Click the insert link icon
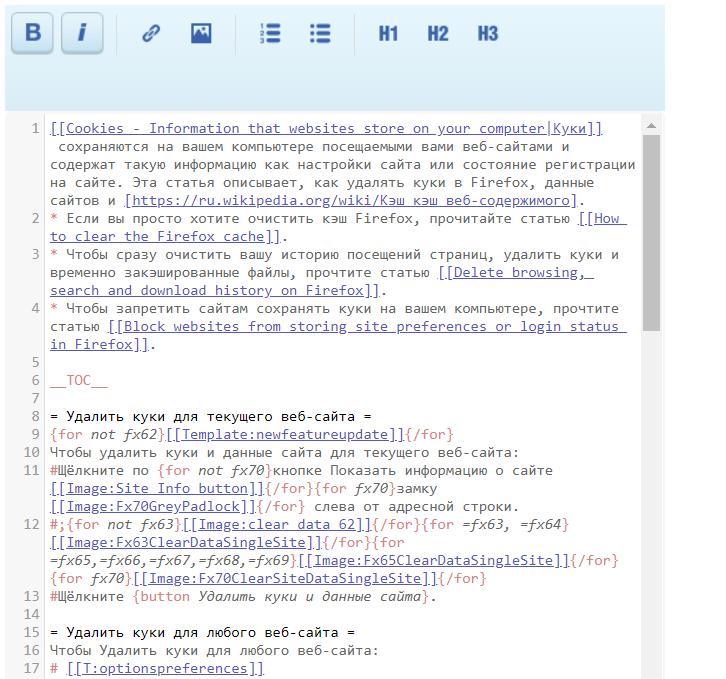The image size is (726, 679). (151, 33)
